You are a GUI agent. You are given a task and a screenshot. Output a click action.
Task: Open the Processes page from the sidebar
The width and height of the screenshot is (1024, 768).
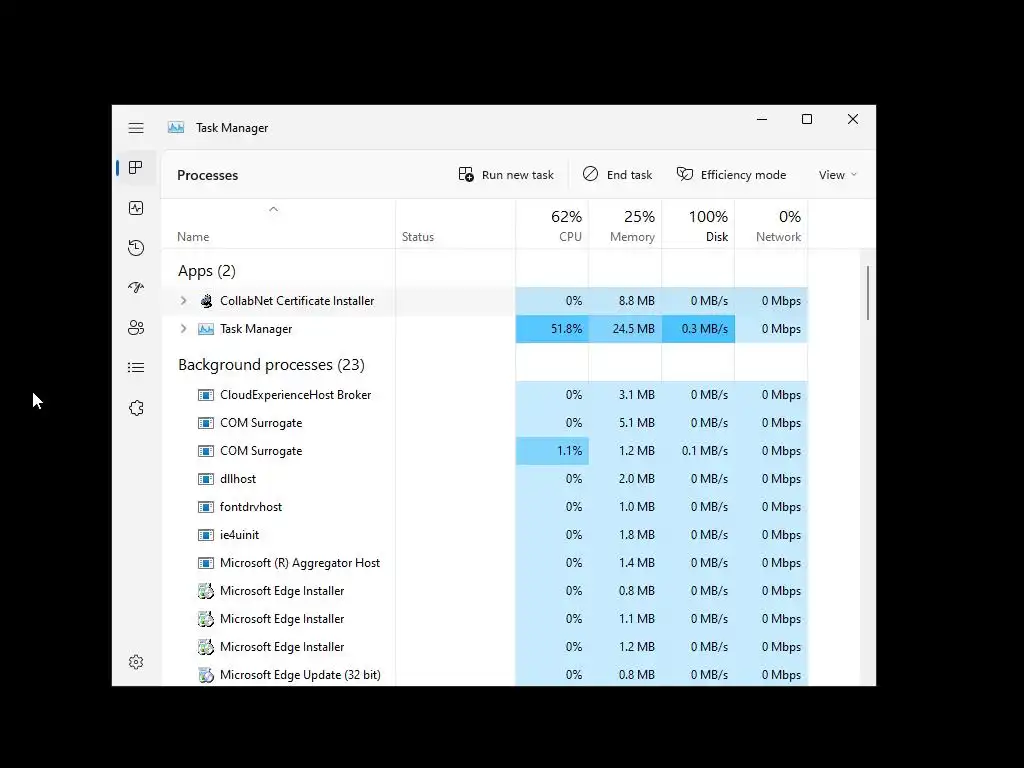coord(136,168)
